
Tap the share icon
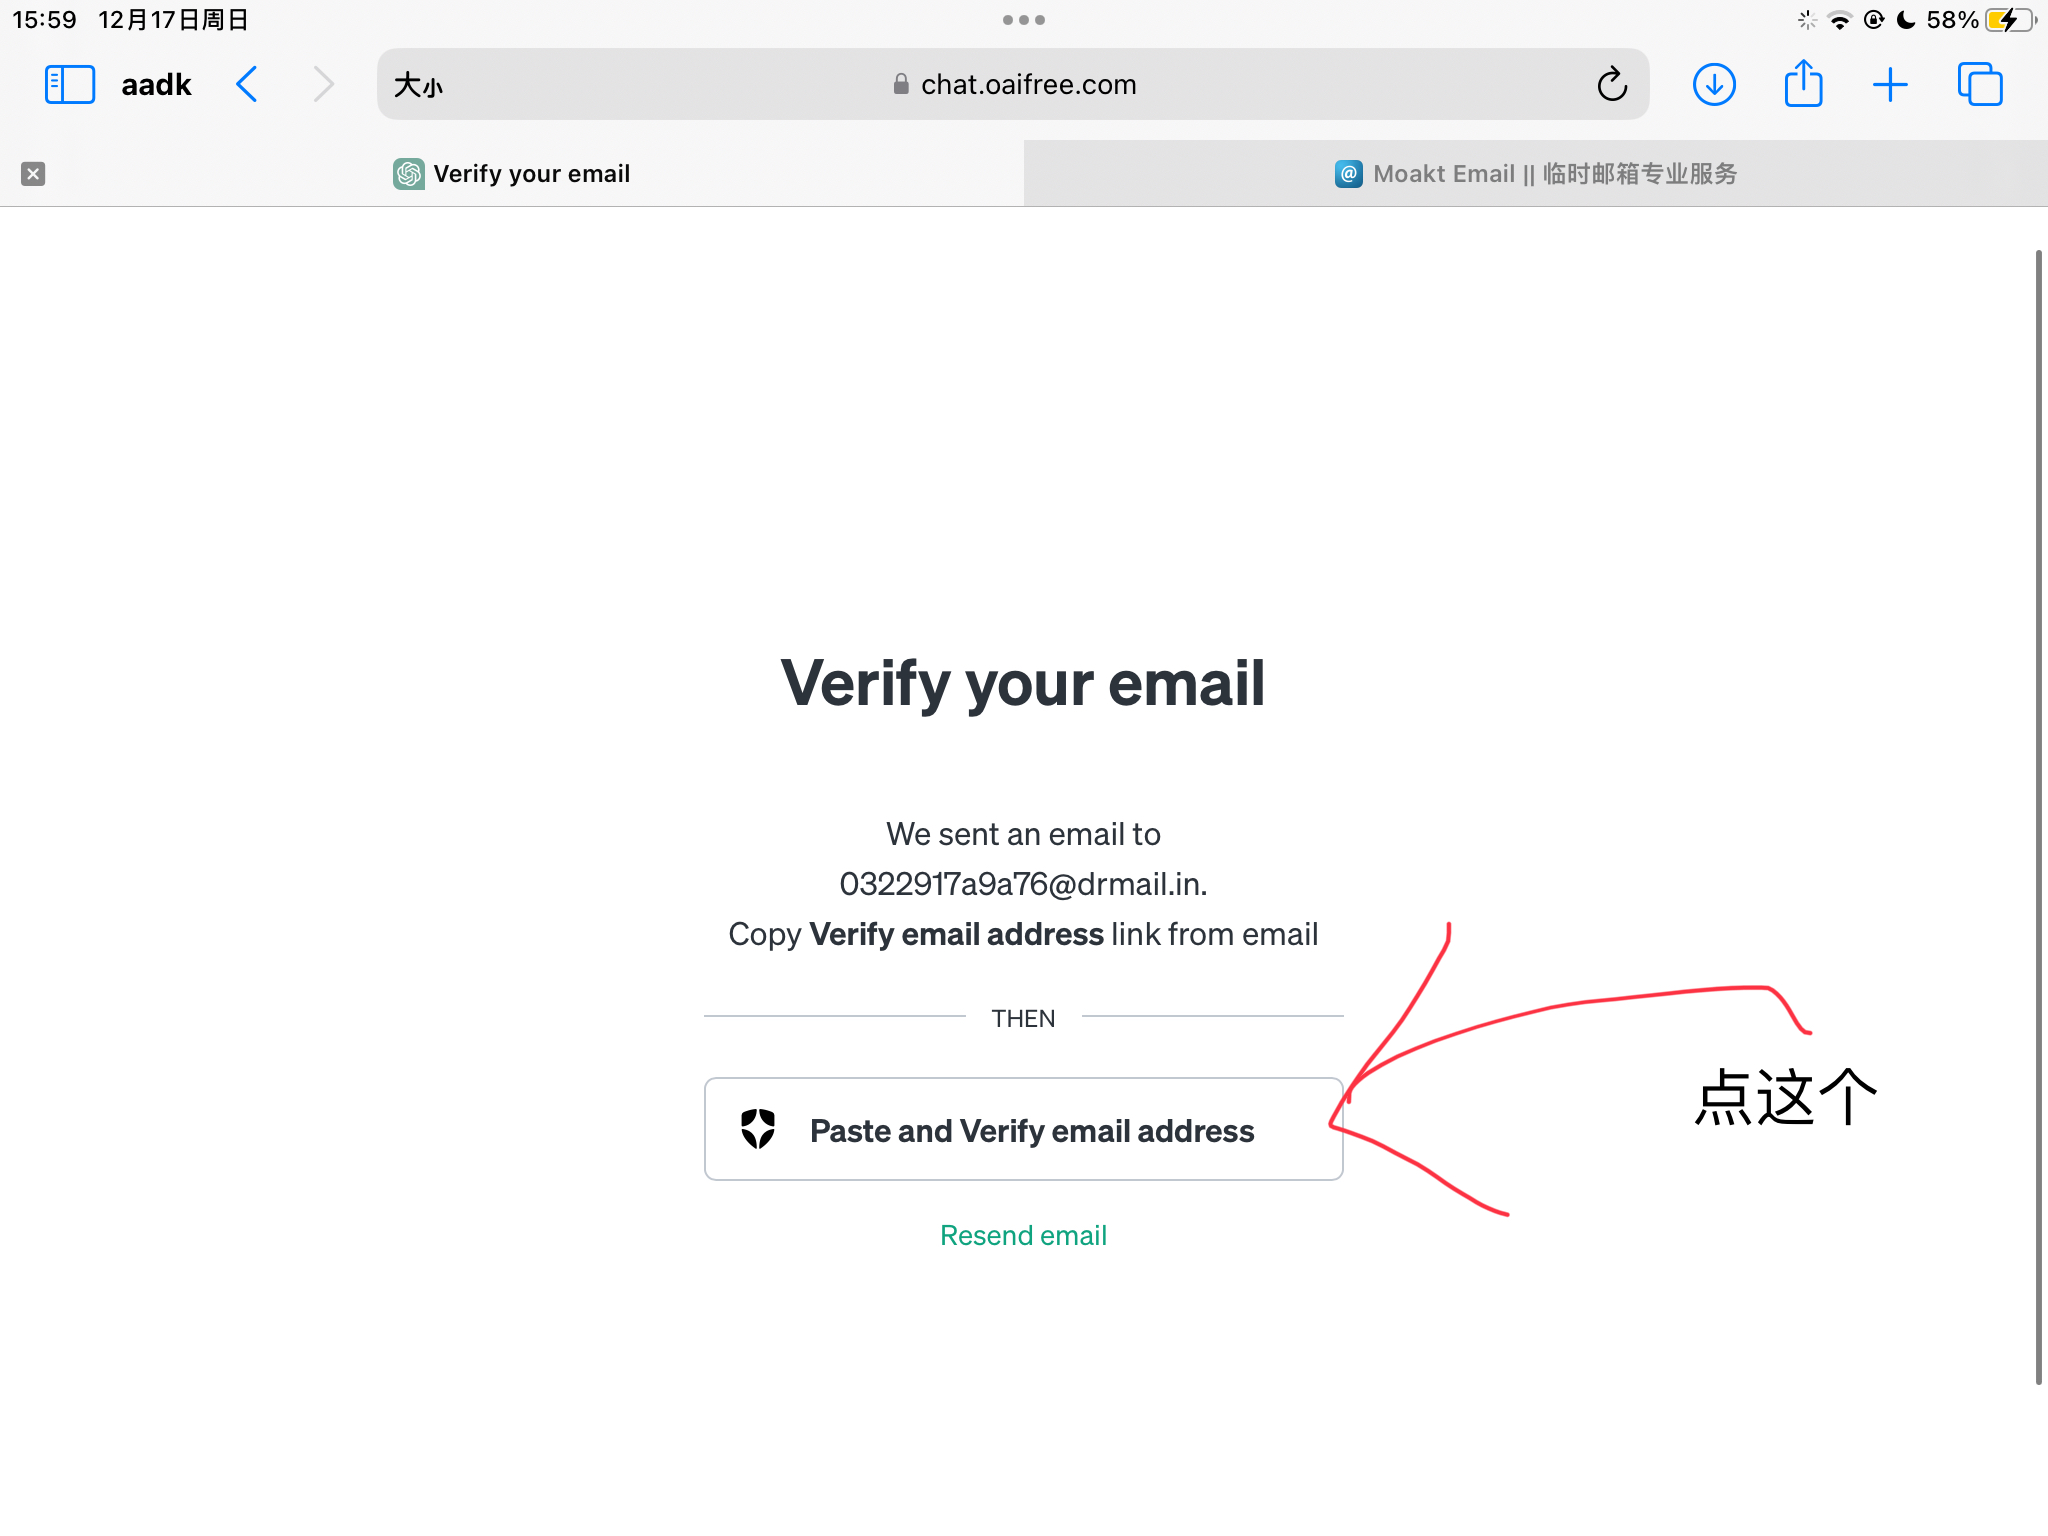point(1803,83)
